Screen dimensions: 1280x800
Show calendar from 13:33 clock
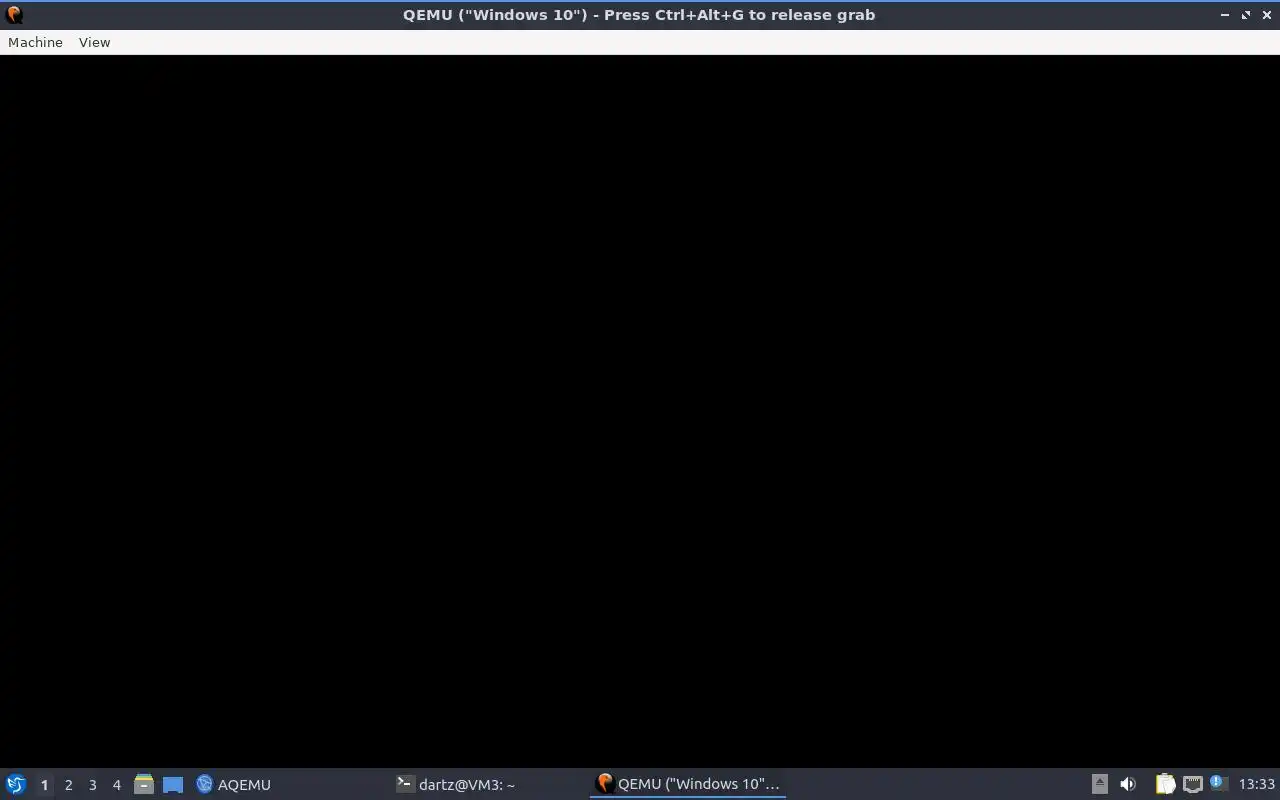click(x=1257, y=784)
